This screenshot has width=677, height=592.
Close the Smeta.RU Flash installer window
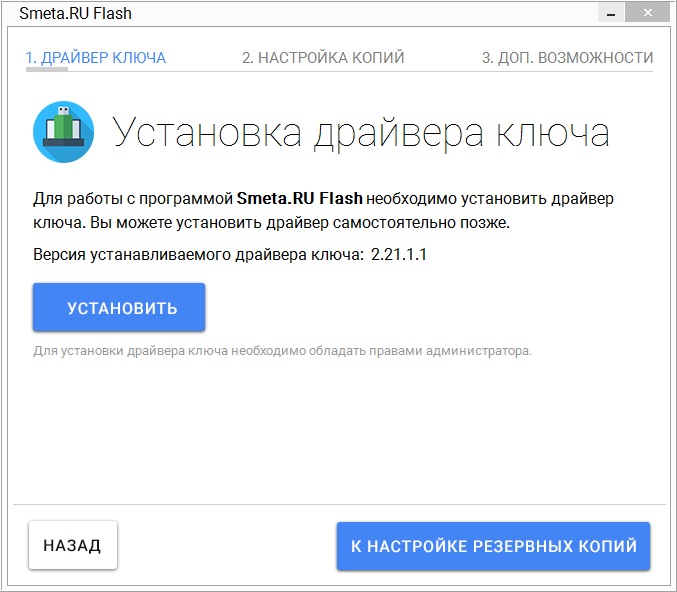[x=648, y=13]
